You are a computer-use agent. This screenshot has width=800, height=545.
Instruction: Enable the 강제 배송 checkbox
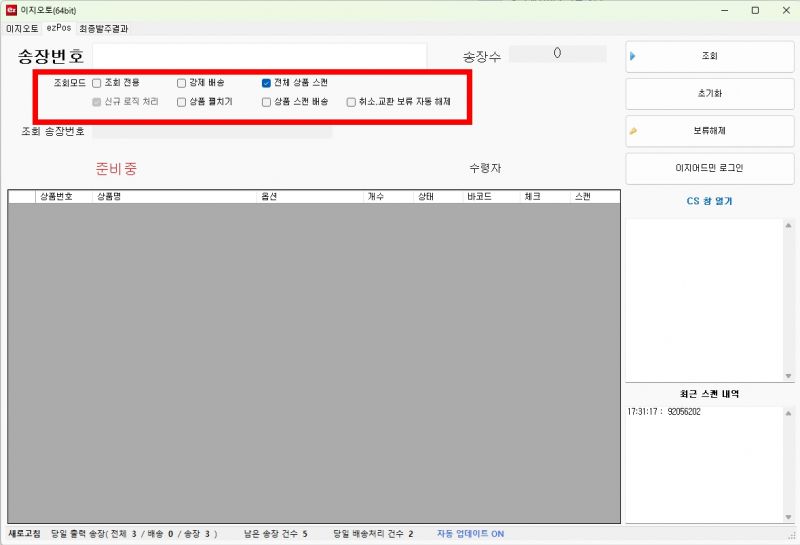(x=181, y=83)
